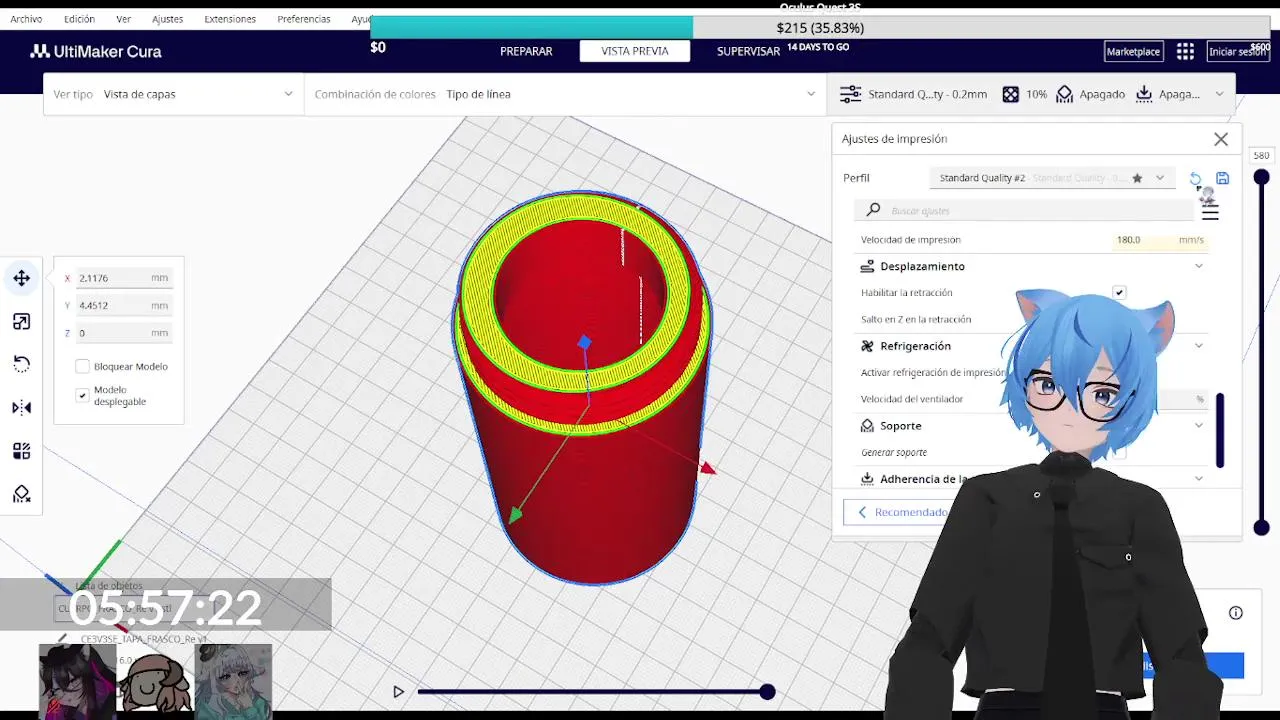This screenshot has width=1280, height=720.
Task: Collapse the print settings summary bar chevron
Action: click(1219, 94)
